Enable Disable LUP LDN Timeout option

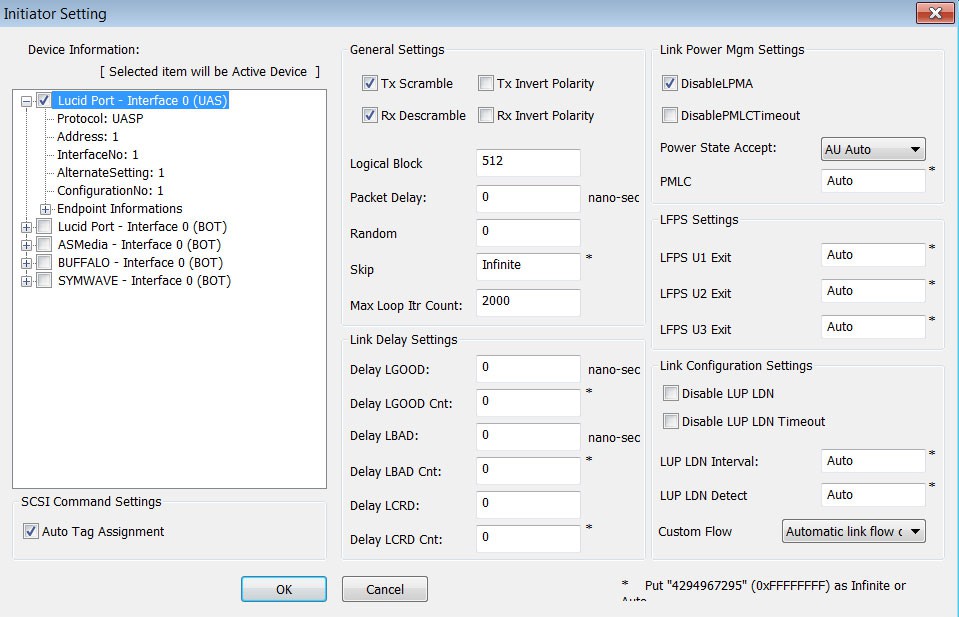(671, 421)
